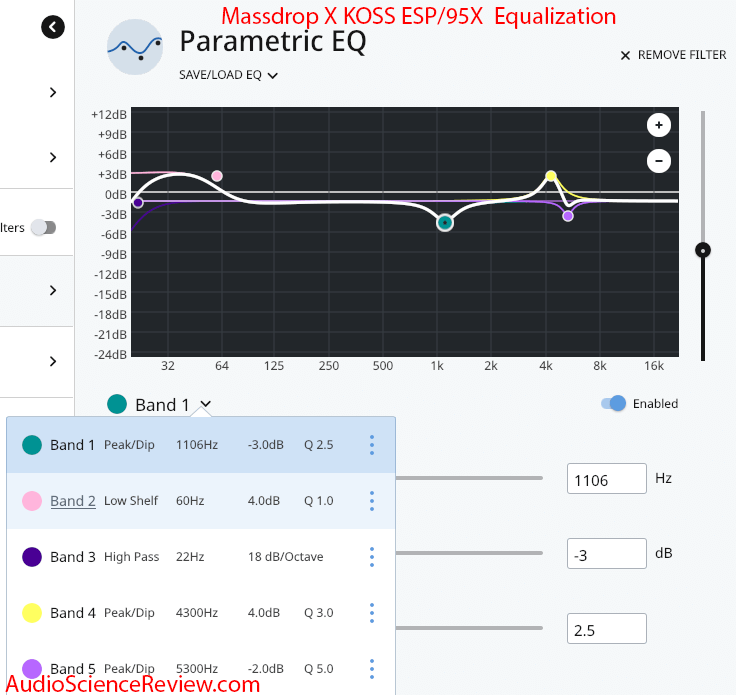
Task: Choose Band 2 Low Shelf 60Hz in list
Action: 201,501
